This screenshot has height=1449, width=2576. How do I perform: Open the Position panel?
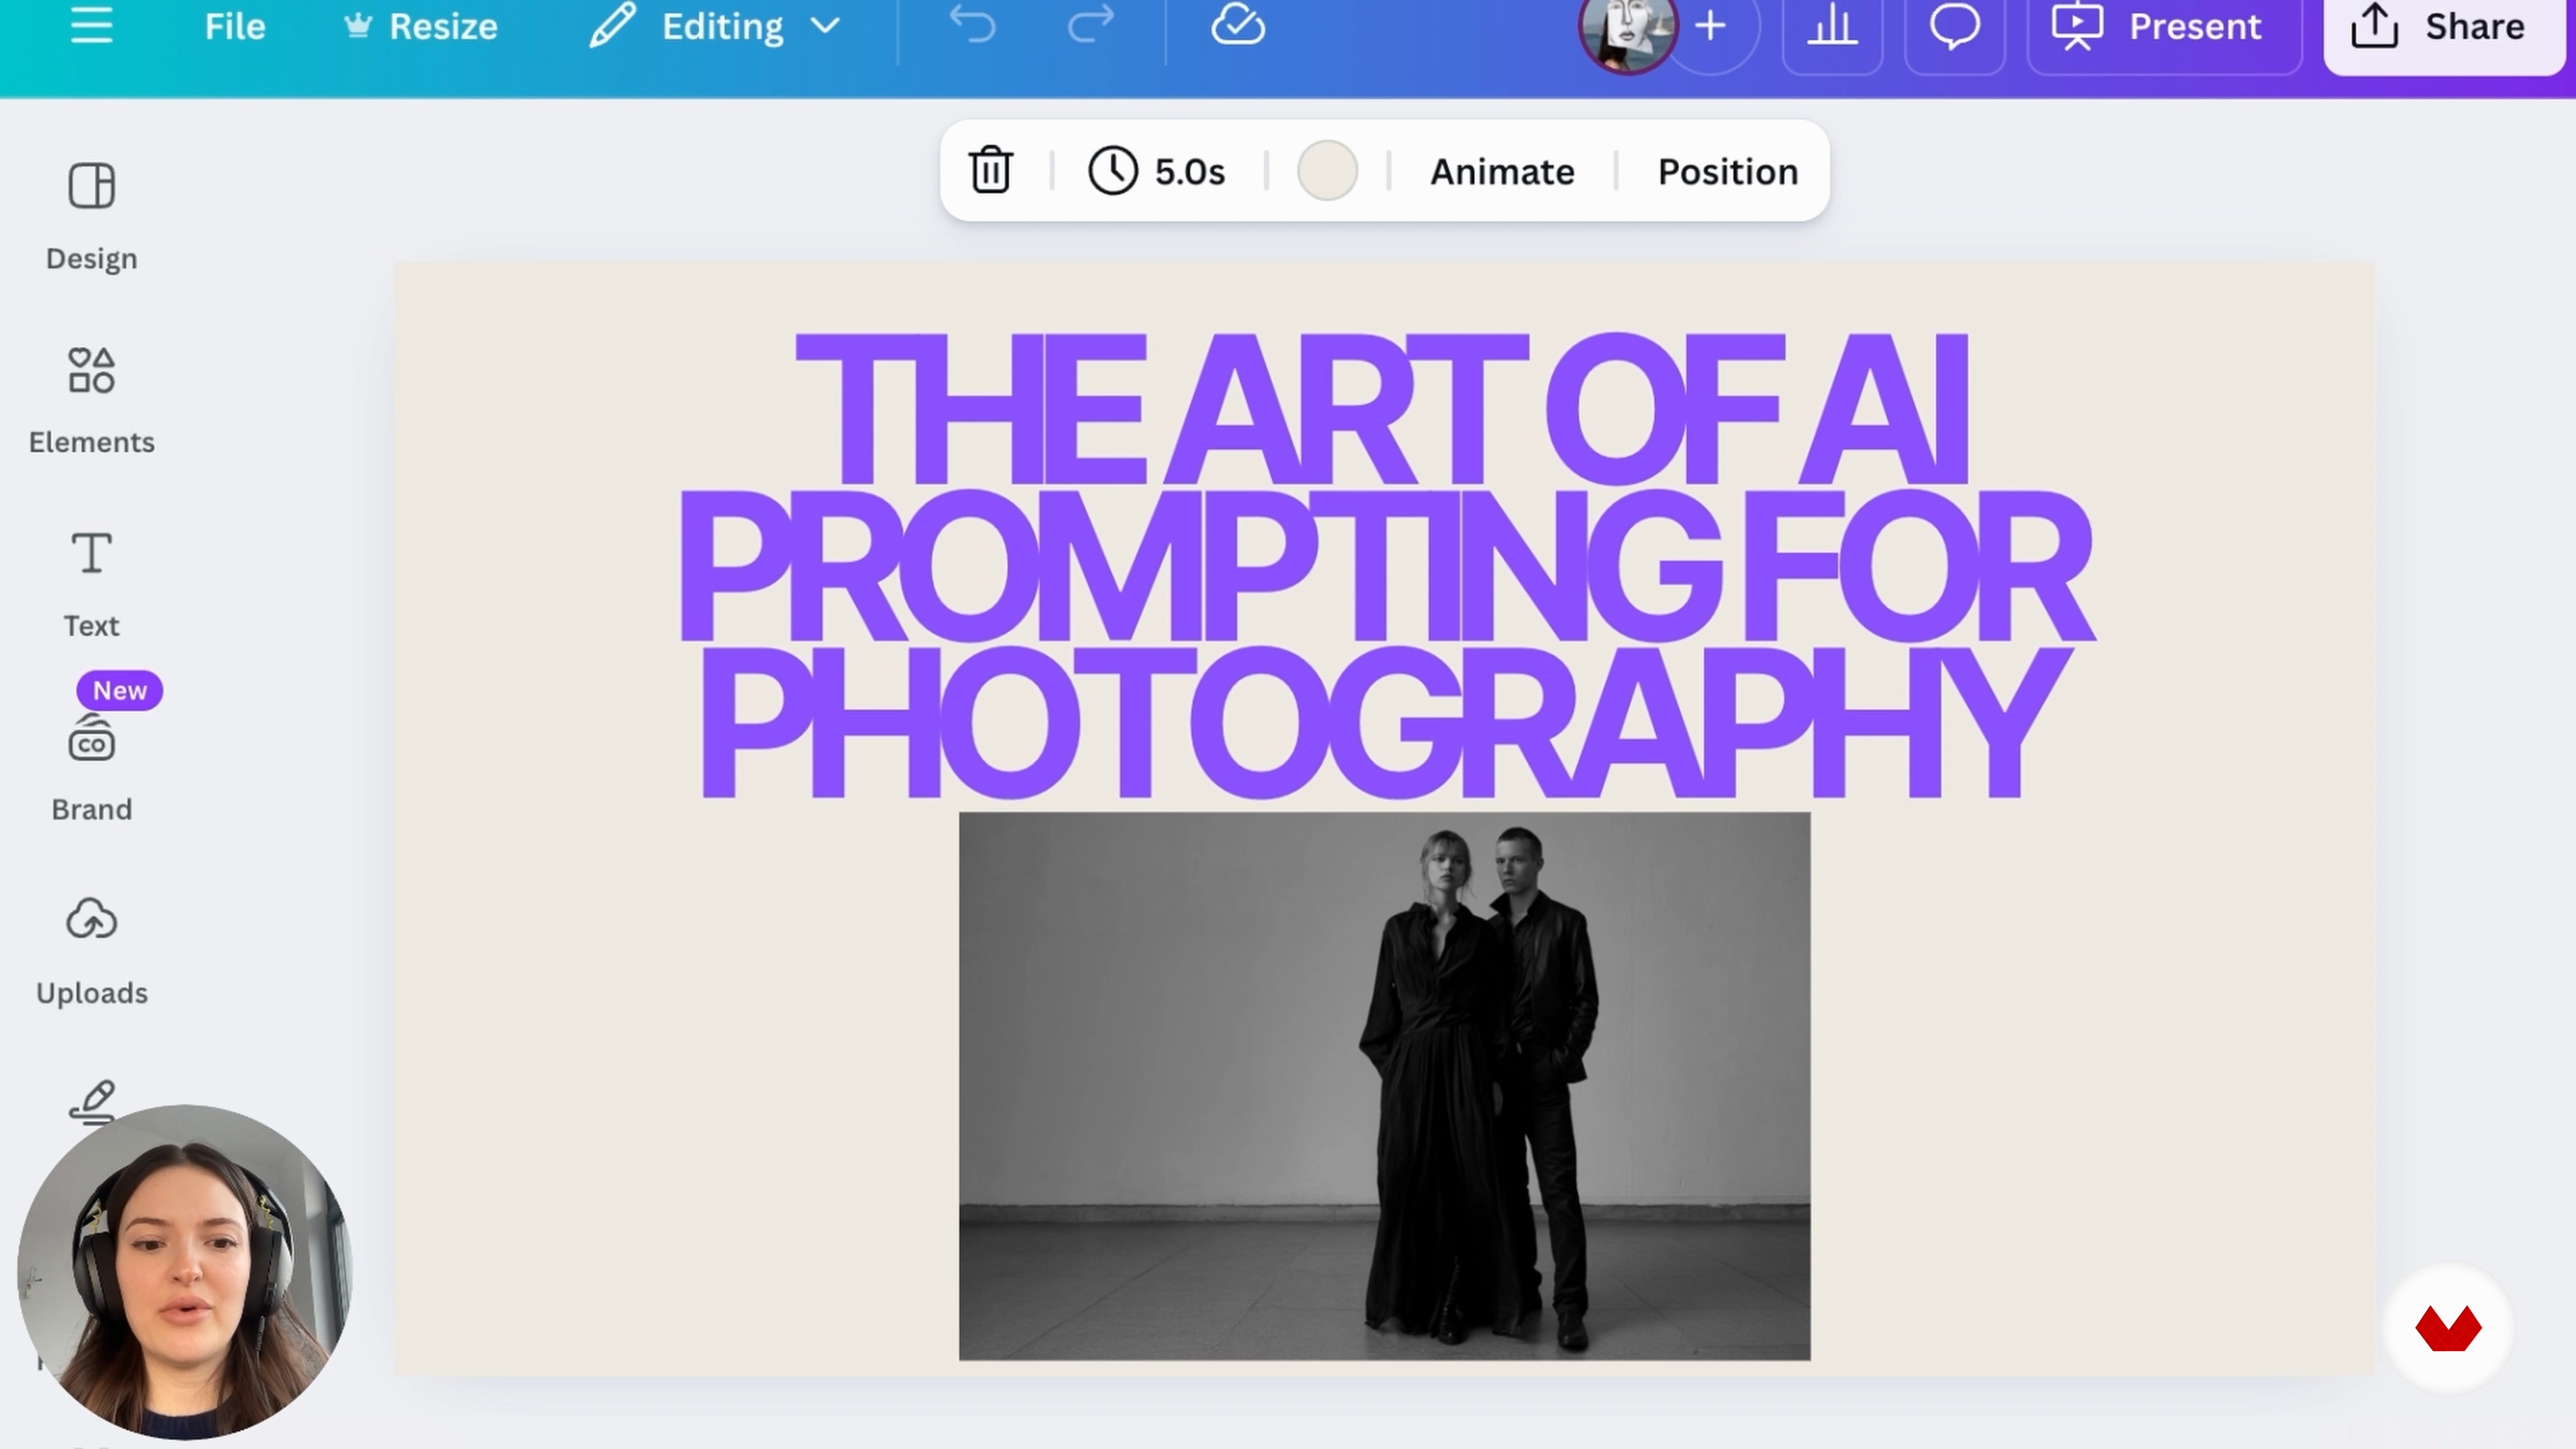[1727, 171]
